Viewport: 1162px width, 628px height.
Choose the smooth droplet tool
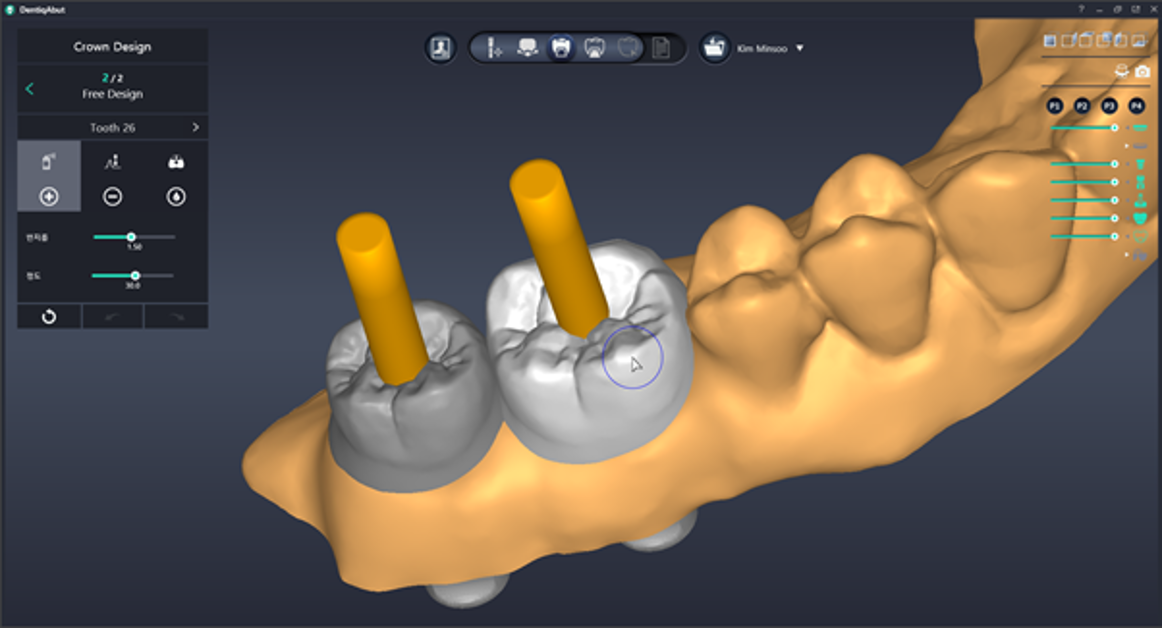coord(176,197)
